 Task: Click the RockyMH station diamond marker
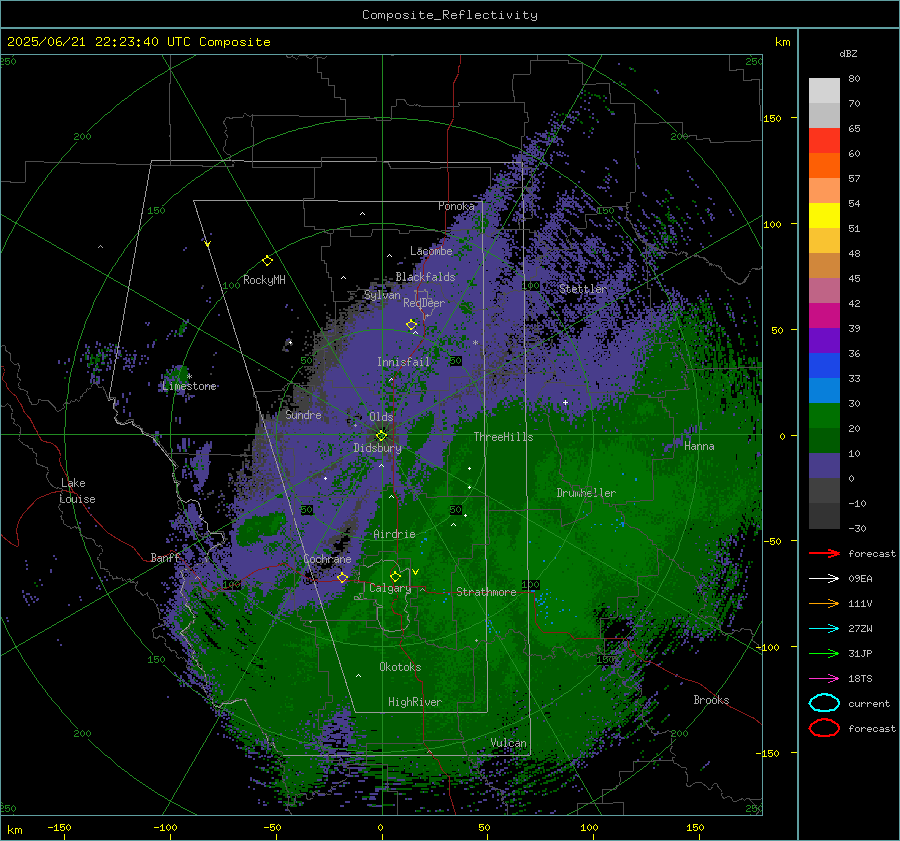[267, 261]
